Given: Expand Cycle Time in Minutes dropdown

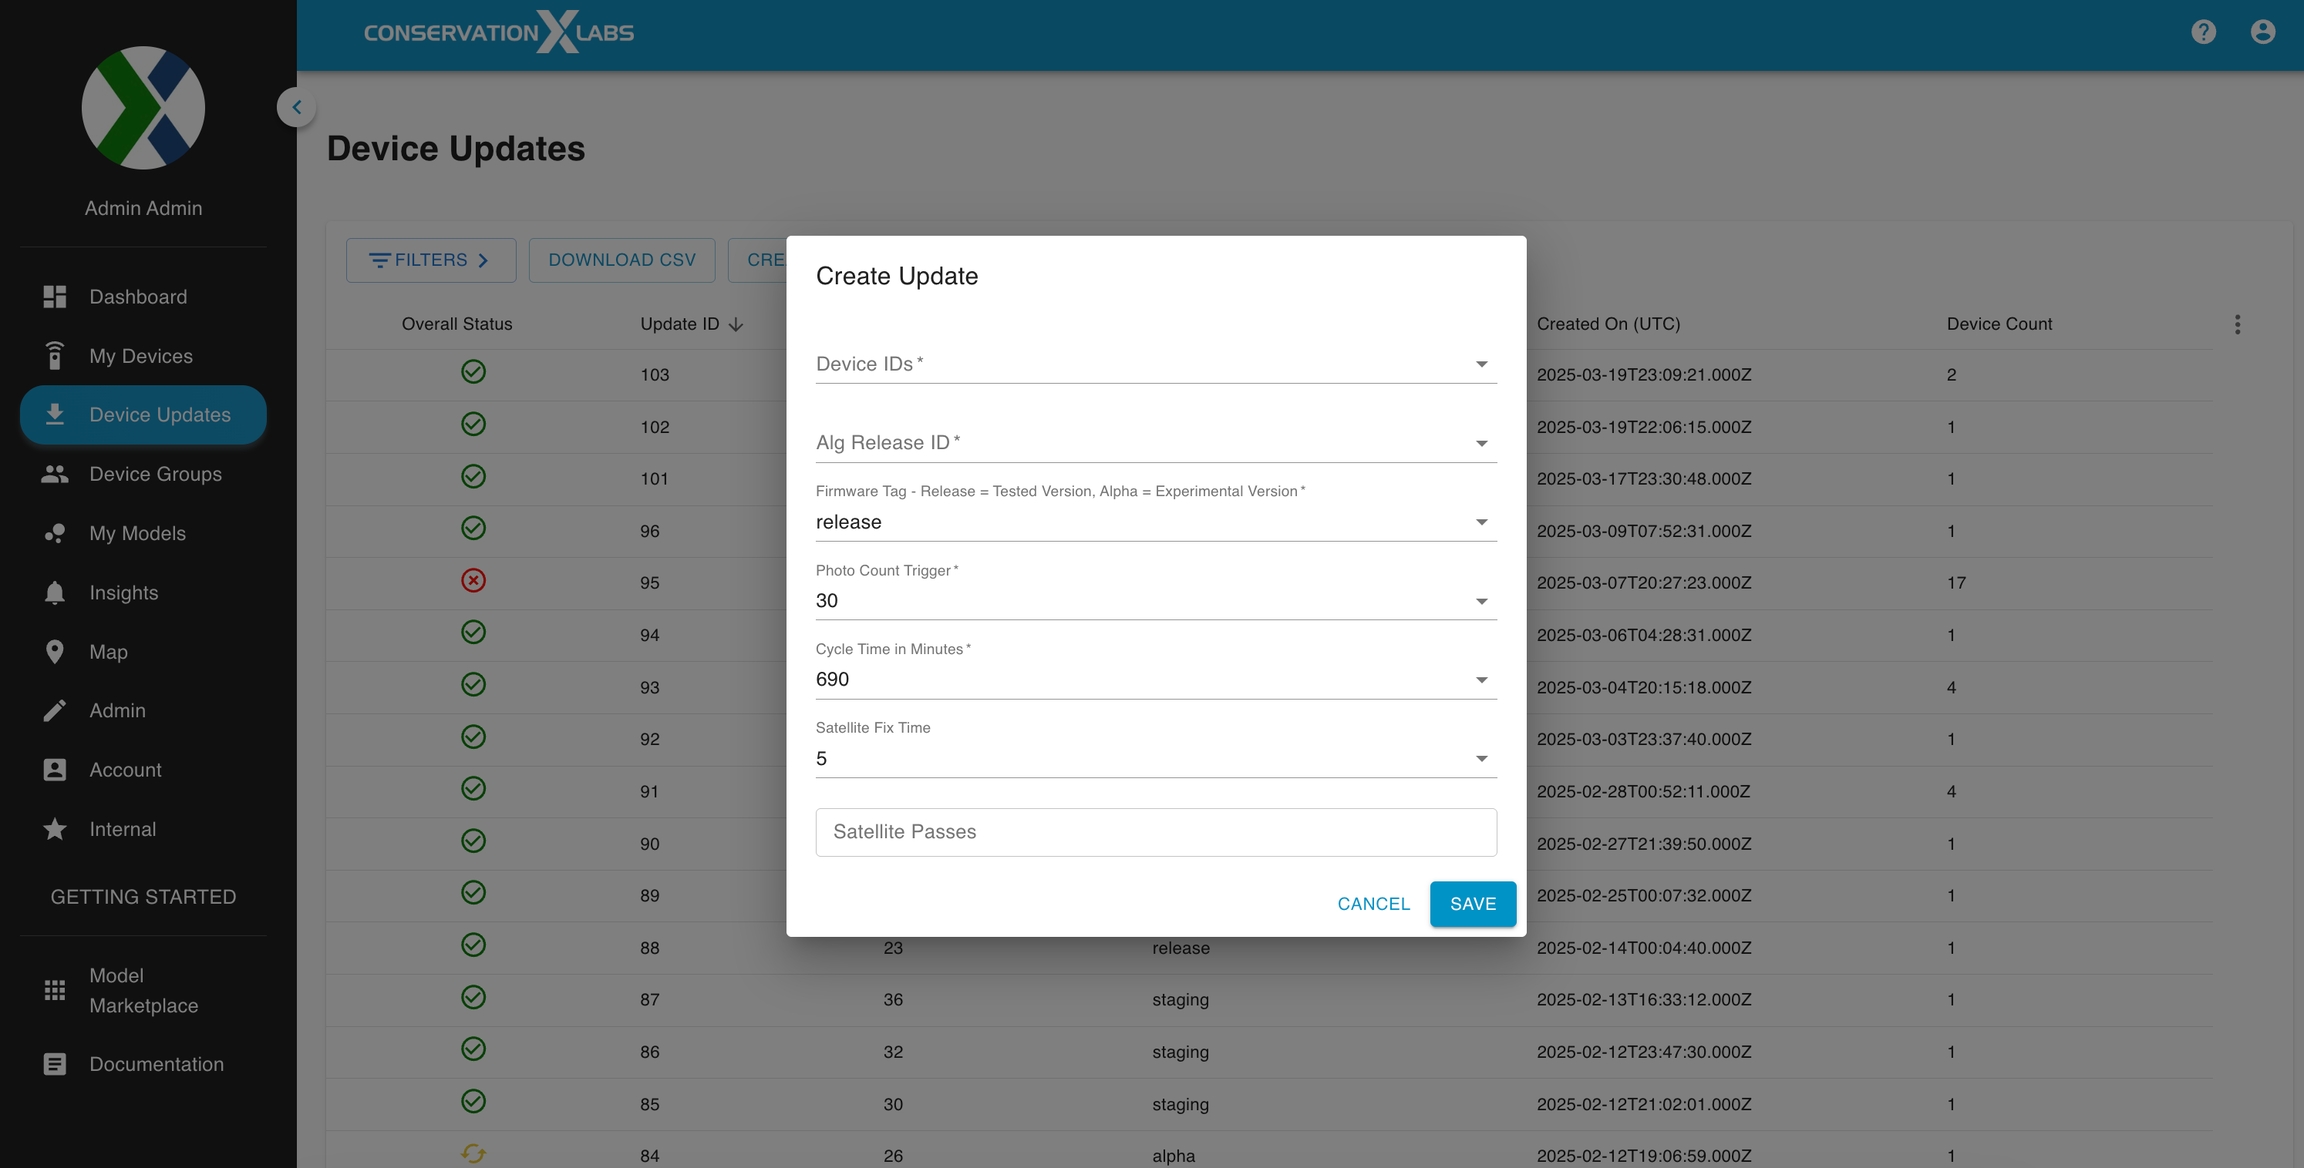Looking at the screenshot, I should tap(1155, 680).
